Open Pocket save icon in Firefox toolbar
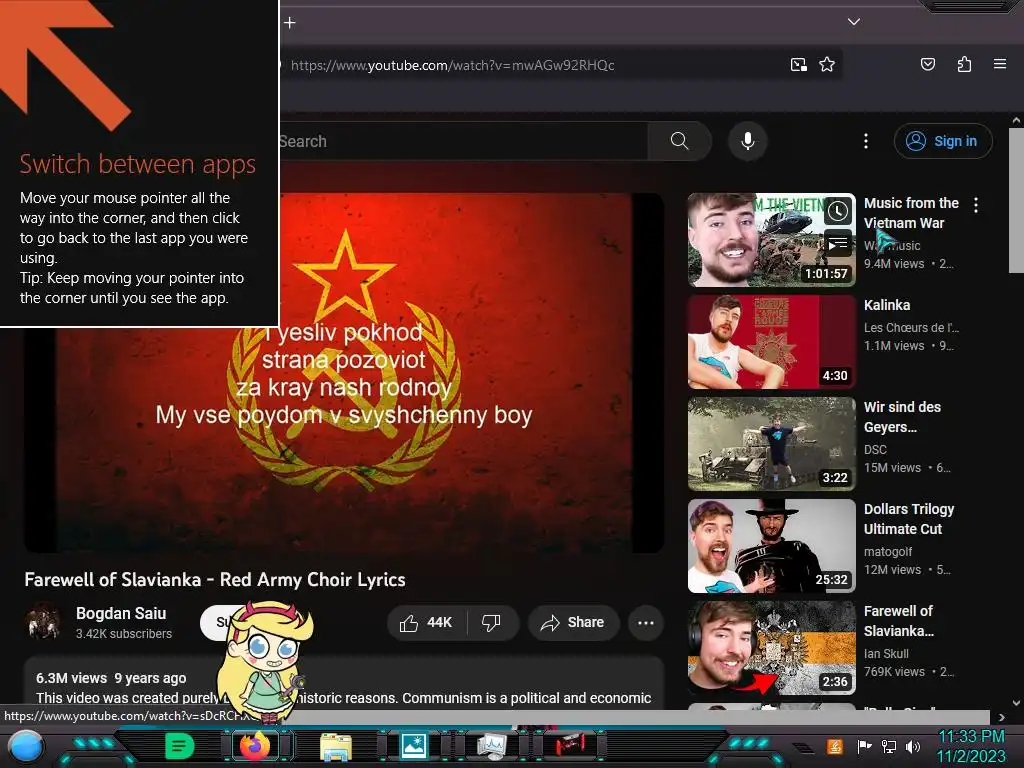This screenshot has height=768, width=1024. (927, 64)
